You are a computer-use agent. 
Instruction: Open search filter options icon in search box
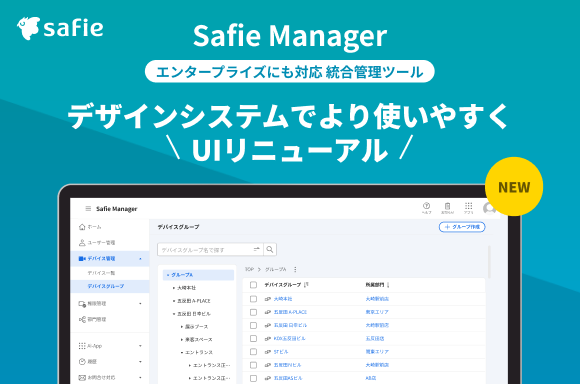click(256, 249)
